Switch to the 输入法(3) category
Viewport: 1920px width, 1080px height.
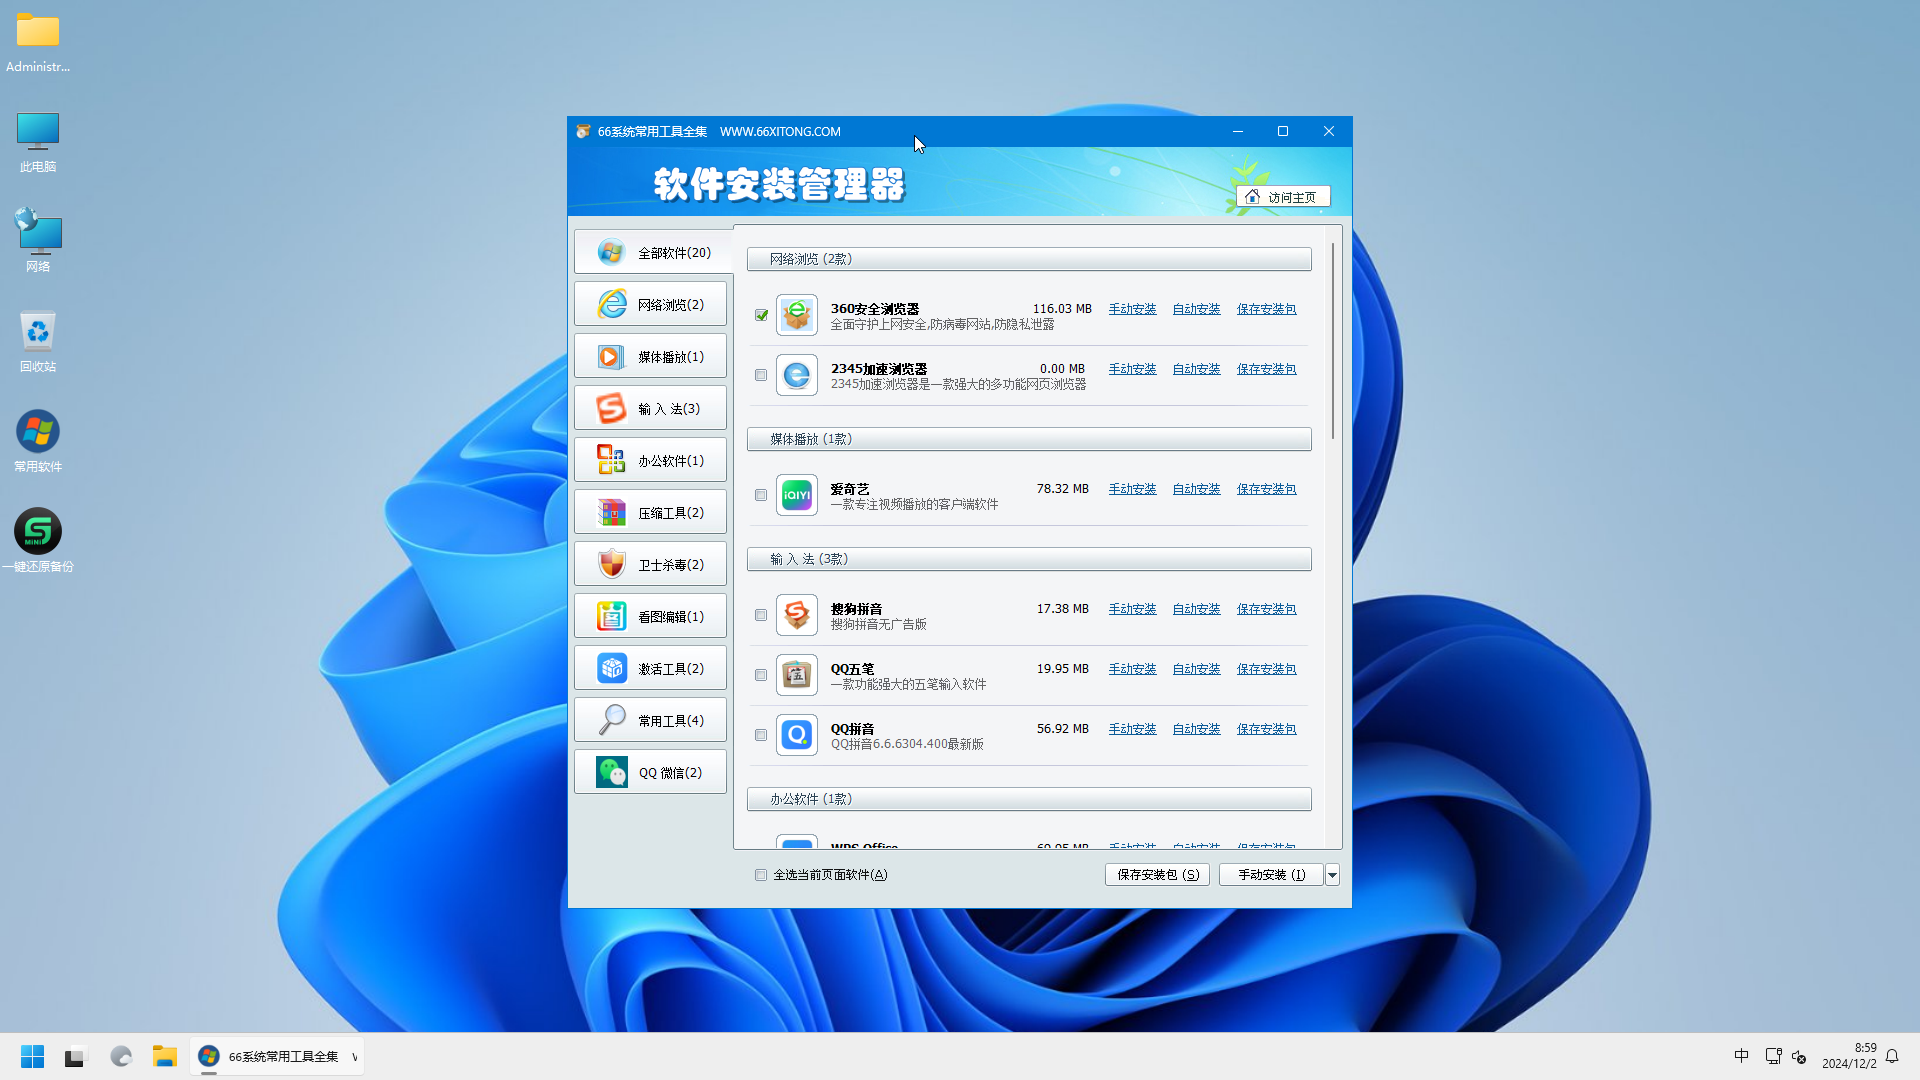(x=650, y=408)
